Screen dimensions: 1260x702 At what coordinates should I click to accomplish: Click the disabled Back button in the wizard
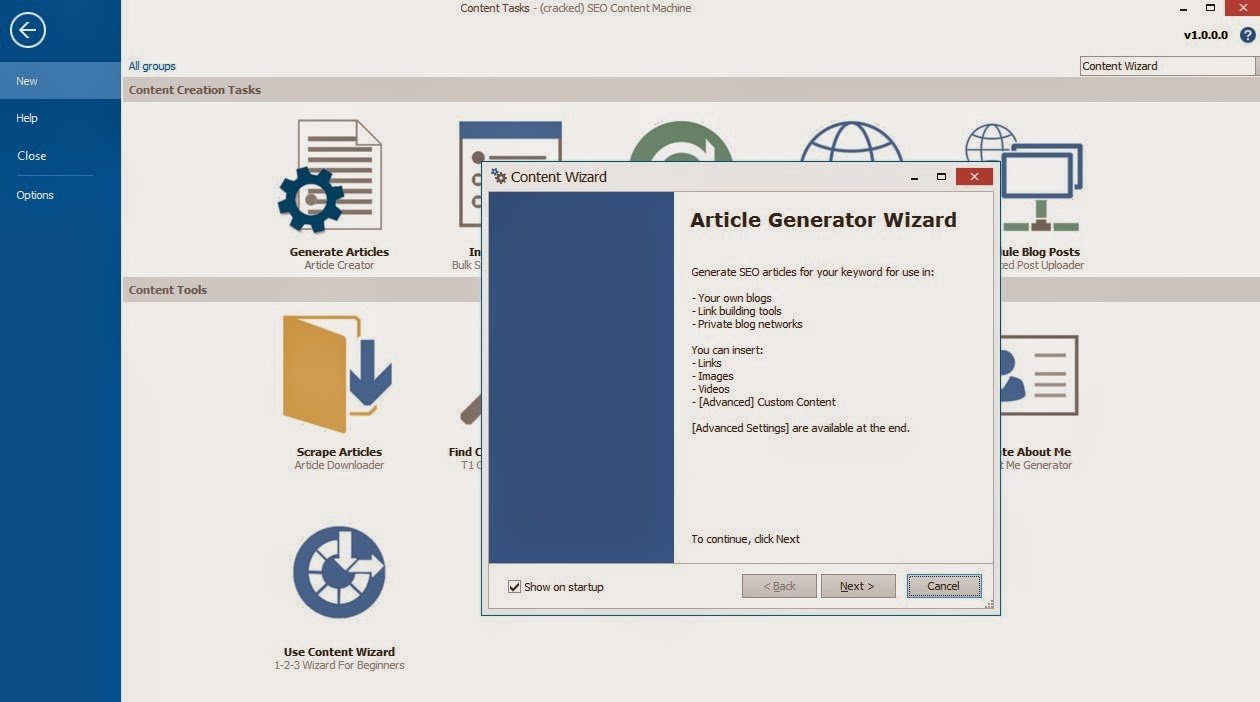(x=779, y=586)
